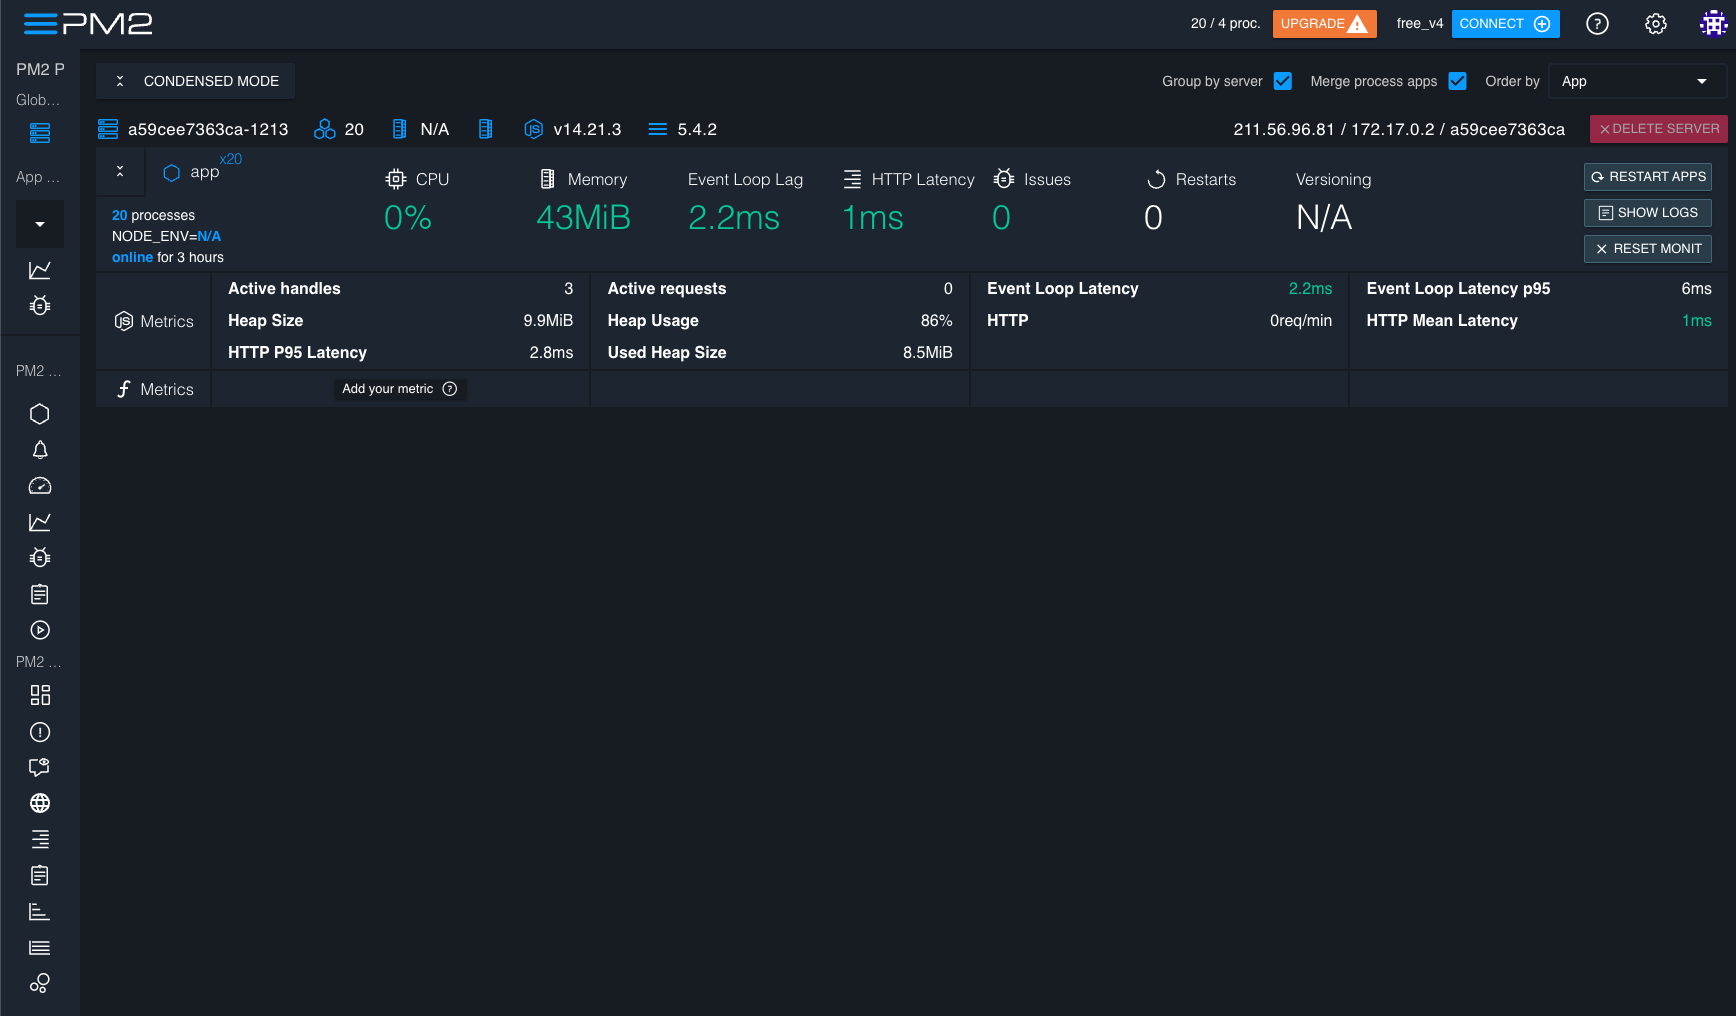Open the hamburger menu next to PM2 logo
This screenshot has height=1016, width=1736.
point(40,23)
